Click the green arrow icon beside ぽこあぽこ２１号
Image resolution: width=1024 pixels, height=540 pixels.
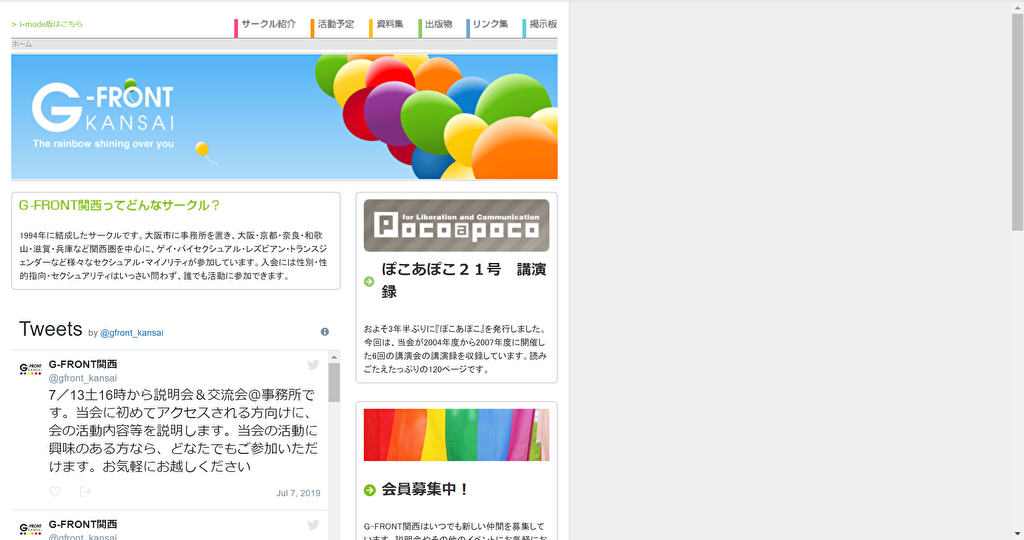(369, 281)
